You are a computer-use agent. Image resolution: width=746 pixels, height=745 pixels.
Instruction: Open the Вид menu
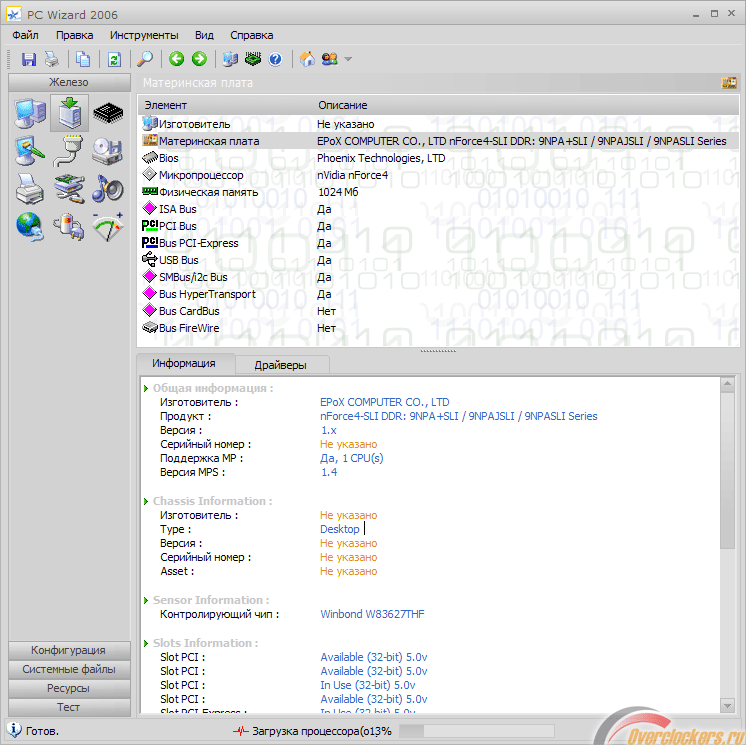click(x=204, y=35)
